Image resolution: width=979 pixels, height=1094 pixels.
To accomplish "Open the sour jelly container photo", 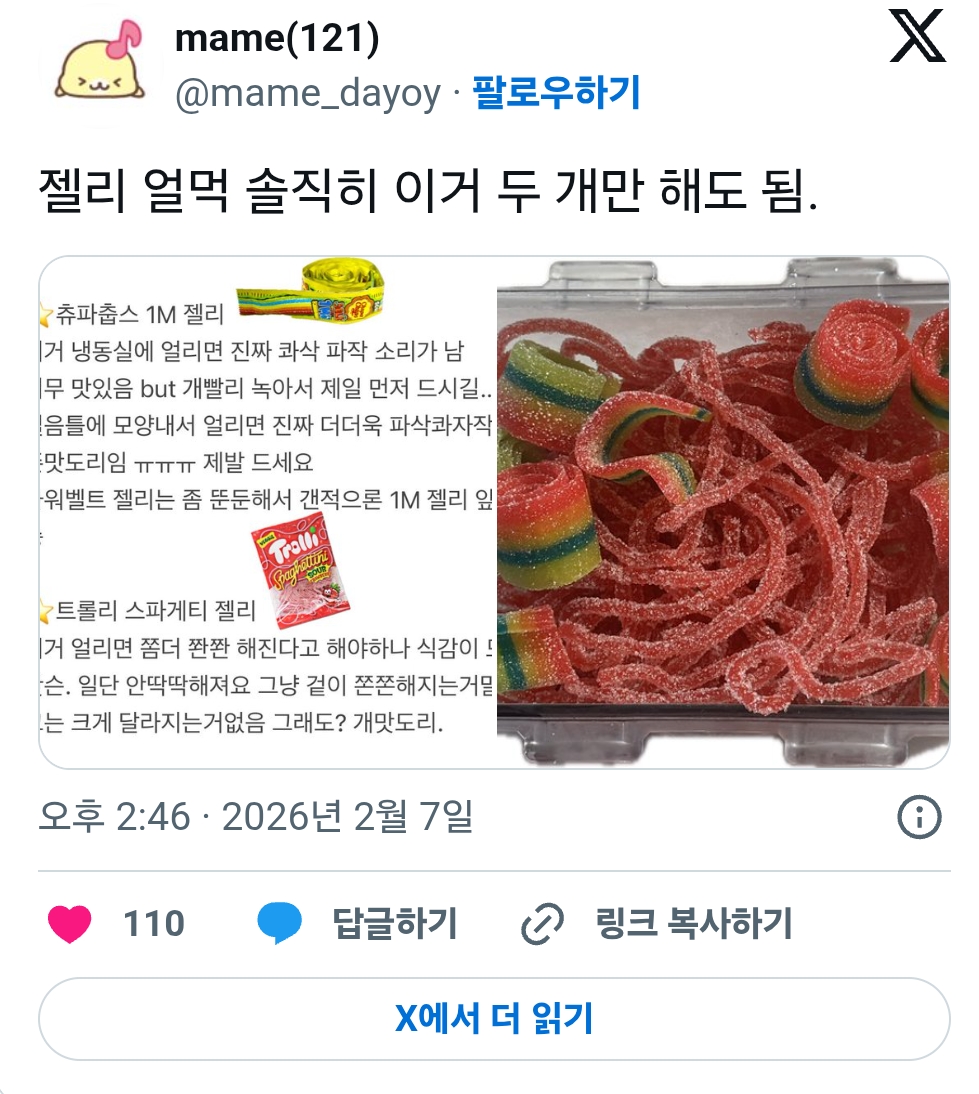I will tap(723, 513).
